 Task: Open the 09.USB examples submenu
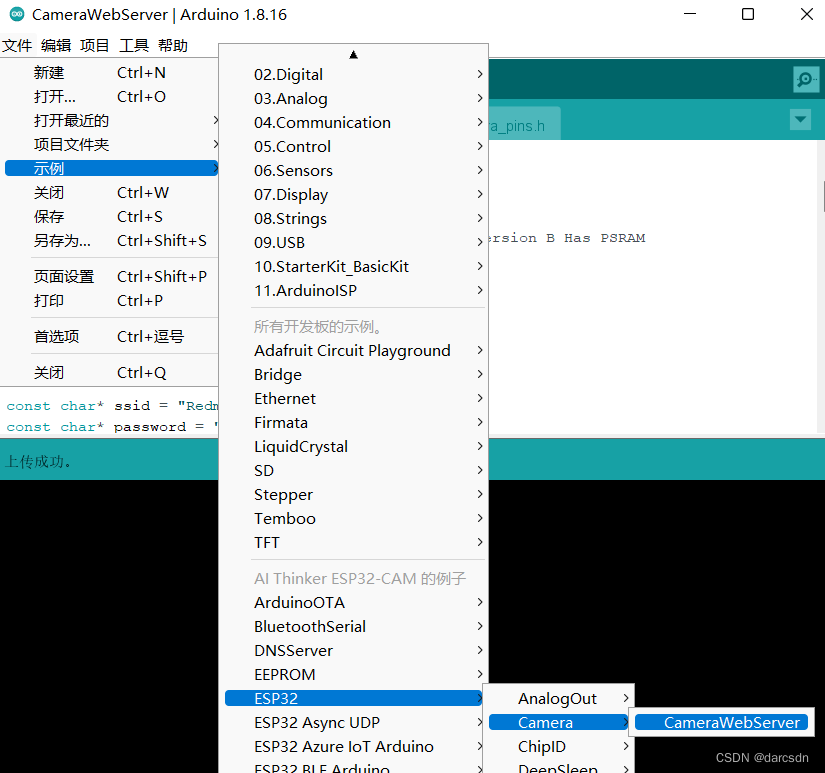coord(354,243)
